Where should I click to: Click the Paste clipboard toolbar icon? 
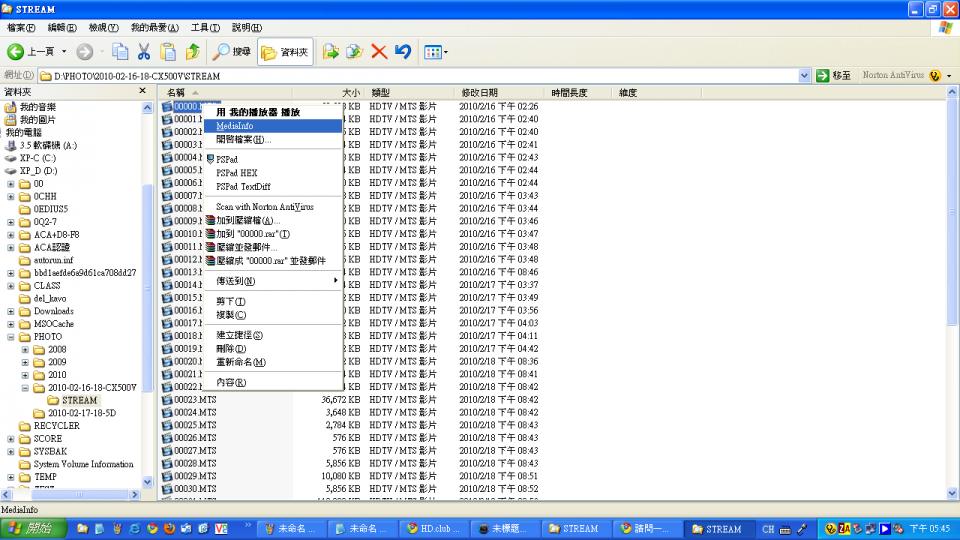pos(168,52)
